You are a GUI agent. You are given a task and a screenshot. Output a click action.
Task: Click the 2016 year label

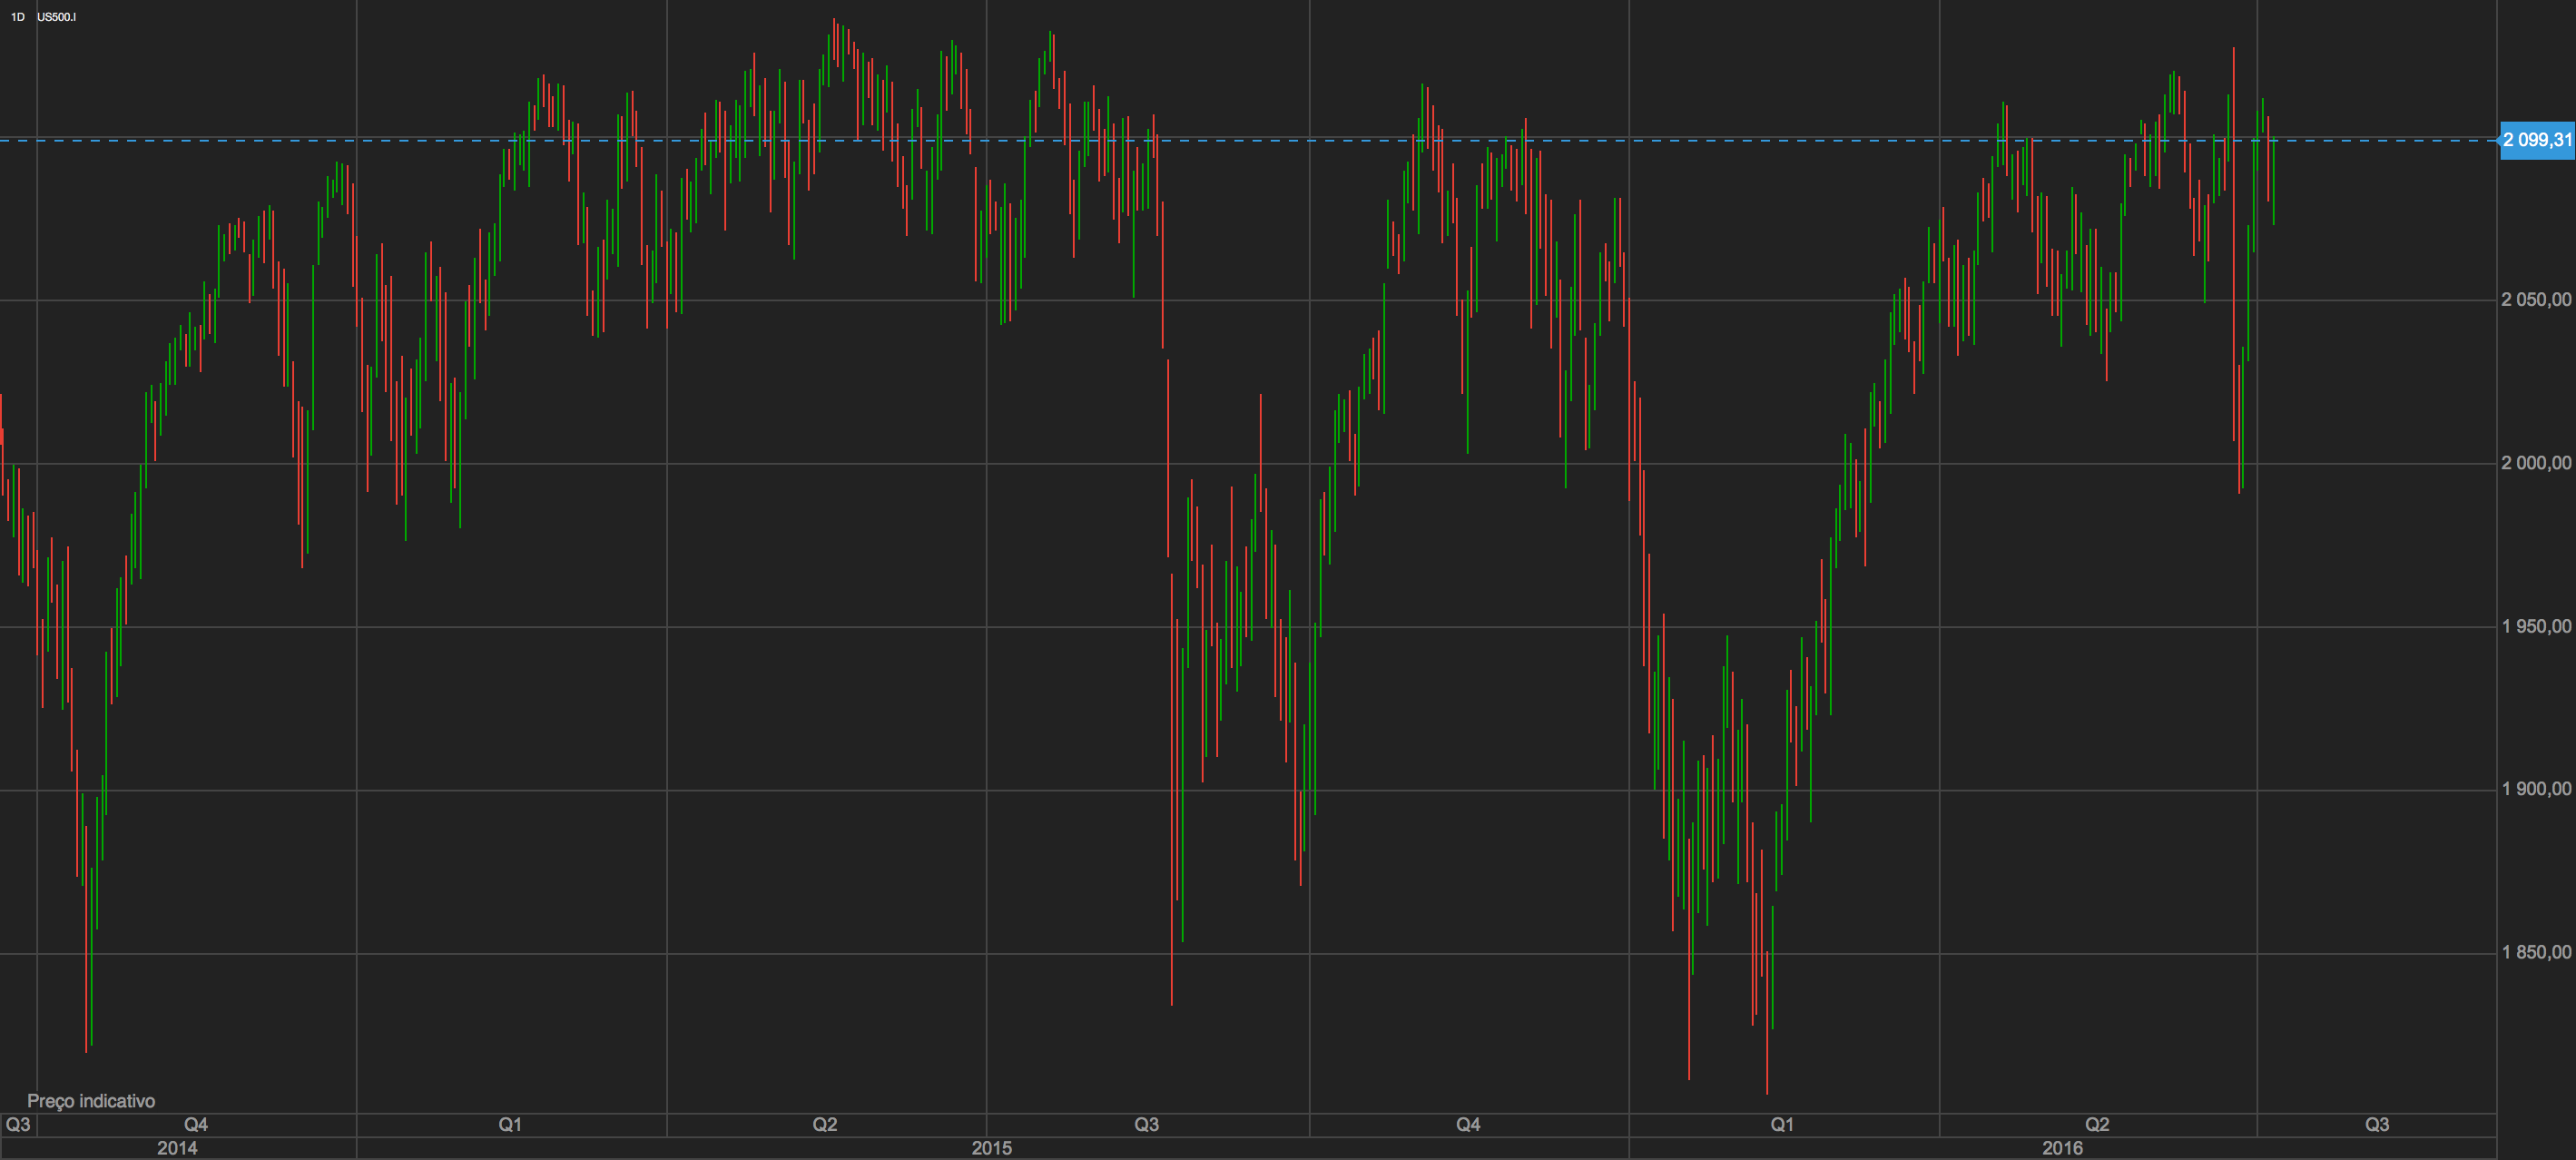point(2062,1148)
